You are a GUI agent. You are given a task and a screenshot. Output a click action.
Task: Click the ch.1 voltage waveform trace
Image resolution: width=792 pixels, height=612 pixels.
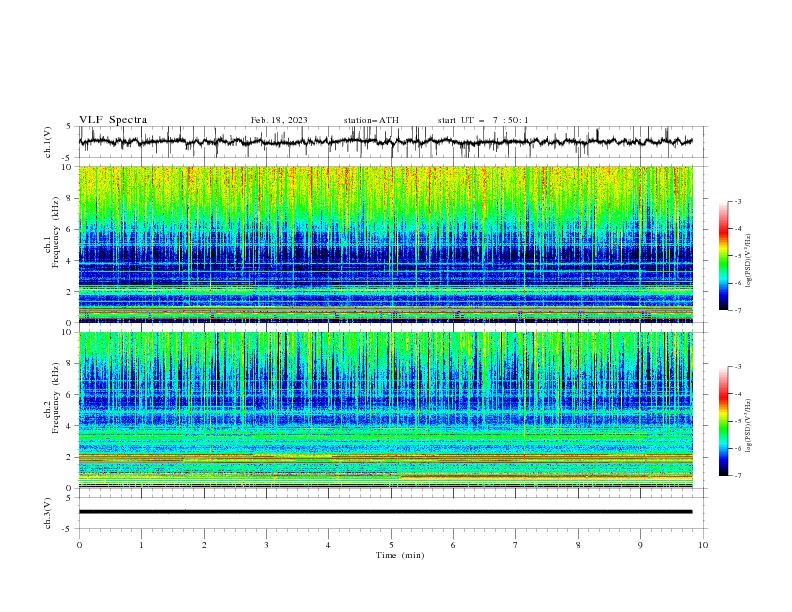click(x=385, y=142)
